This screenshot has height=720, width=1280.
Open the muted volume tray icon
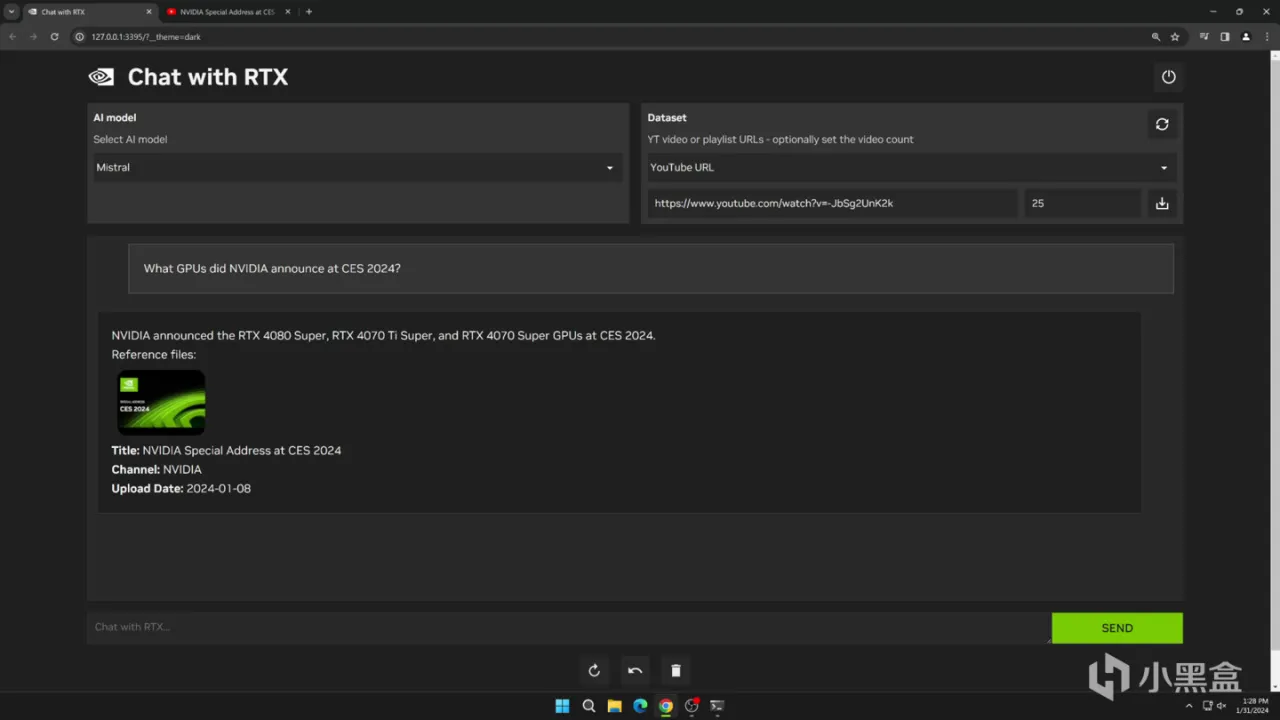click(1223, 706)
